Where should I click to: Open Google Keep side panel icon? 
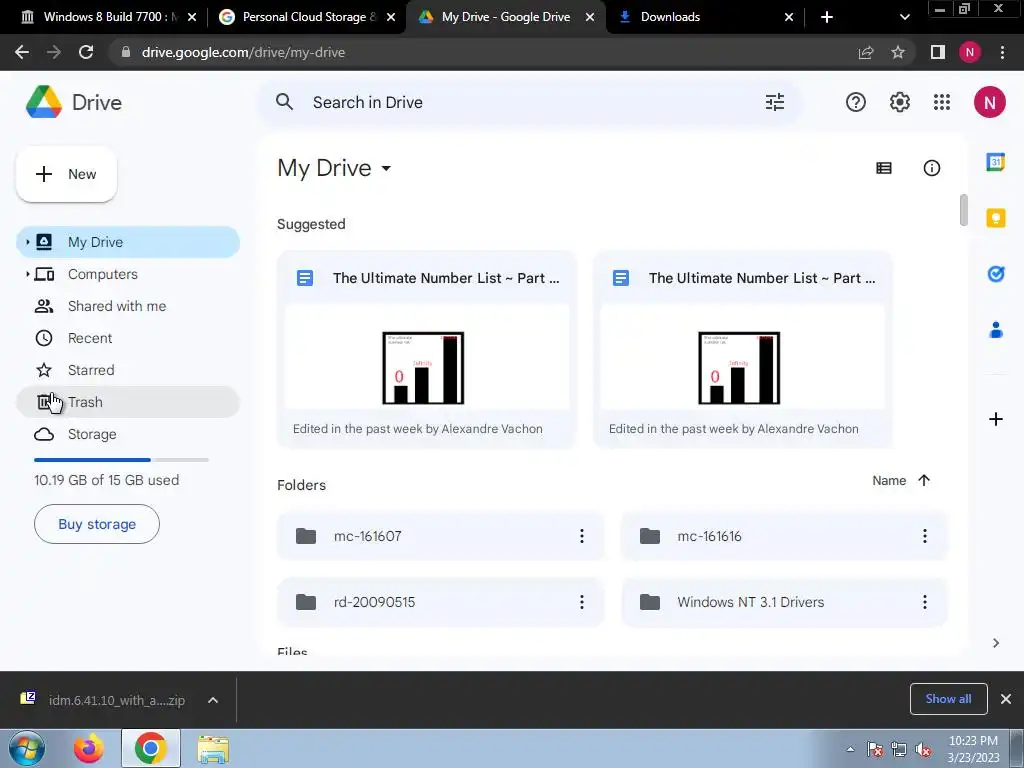995,217
